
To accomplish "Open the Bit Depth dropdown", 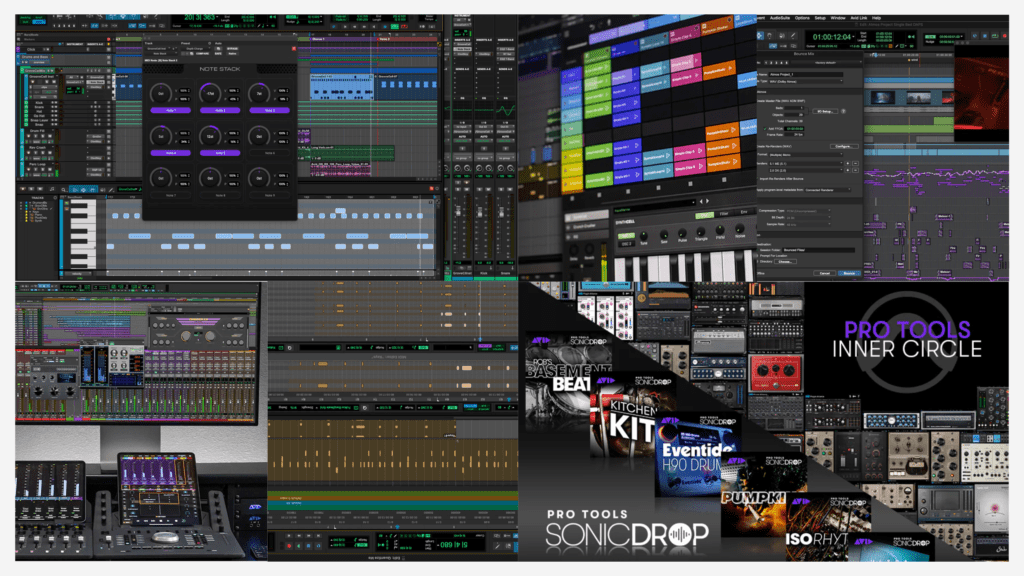I will [808, 217].
